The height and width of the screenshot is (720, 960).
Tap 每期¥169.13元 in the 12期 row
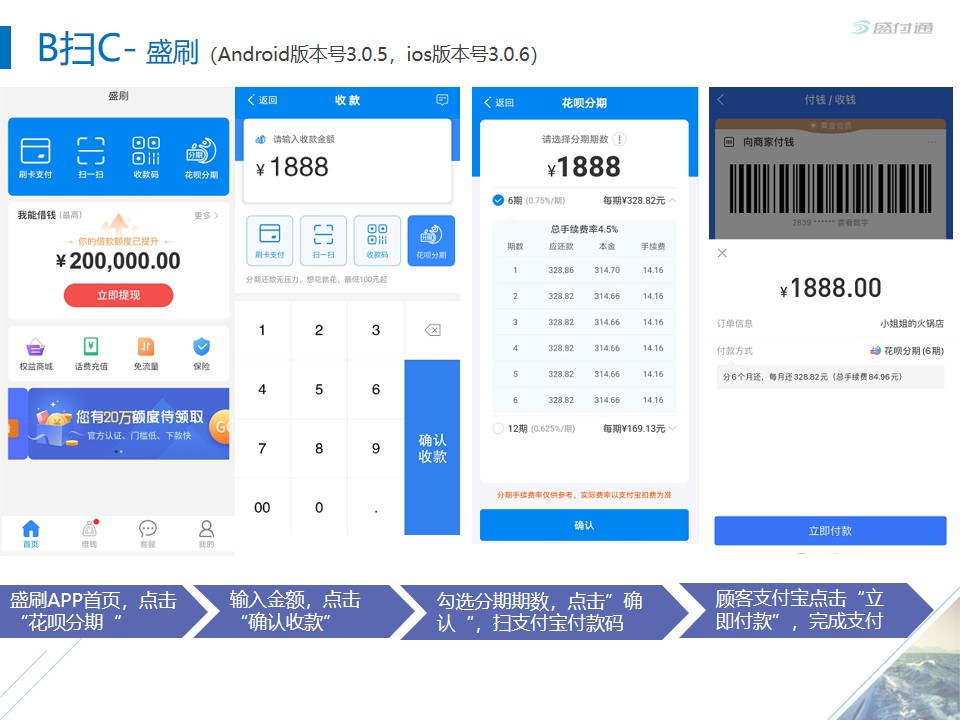point(634,428)
